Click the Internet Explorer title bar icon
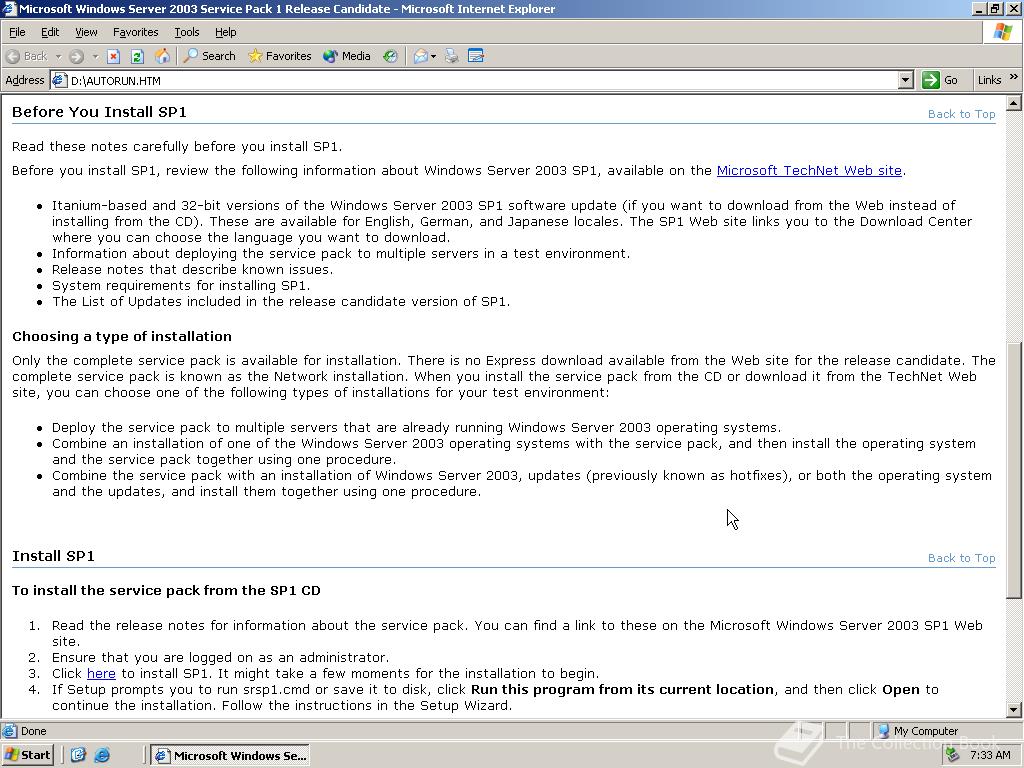The height and width of the screenshot is (768, 1024). coord(8,8)
